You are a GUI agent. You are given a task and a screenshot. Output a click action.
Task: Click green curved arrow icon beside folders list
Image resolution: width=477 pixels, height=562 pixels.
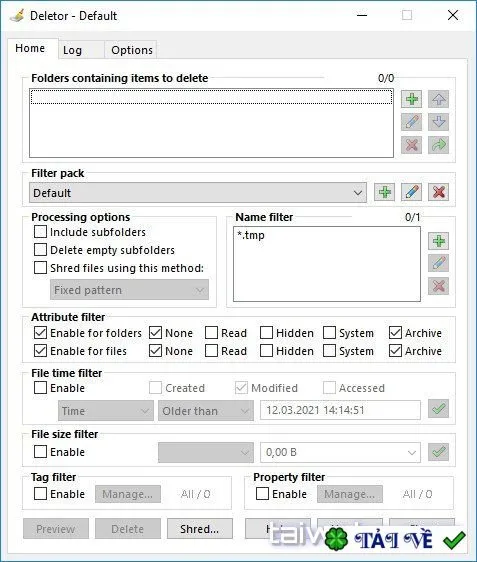[x=439, y=145]
